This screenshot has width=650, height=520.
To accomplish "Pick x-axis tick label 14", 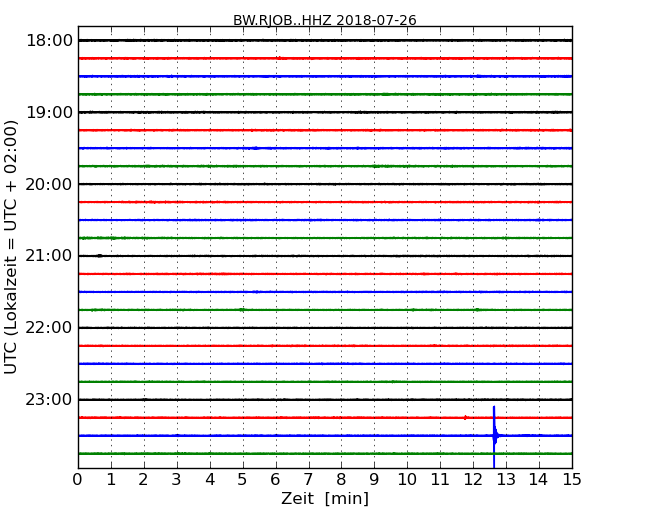I will click(x=539, y=480).
